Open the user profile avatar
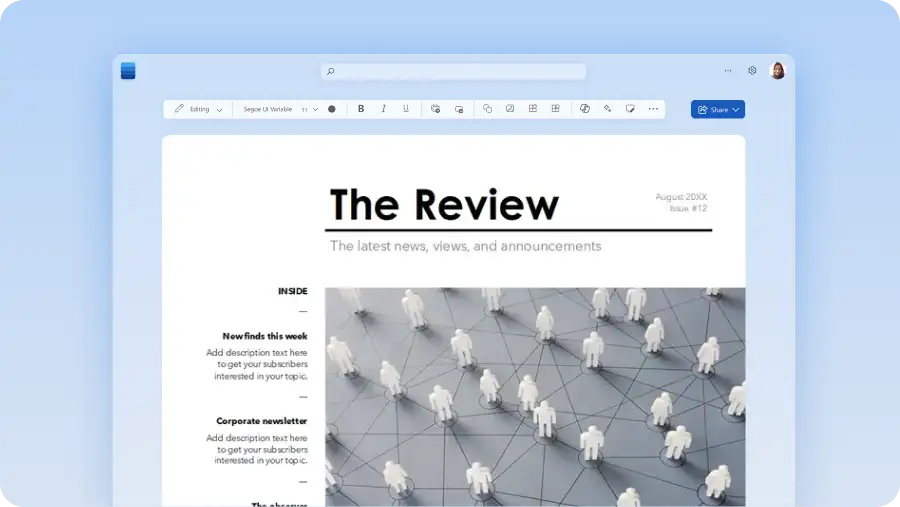Screen dimensions: 900x507 click(777, 71)
